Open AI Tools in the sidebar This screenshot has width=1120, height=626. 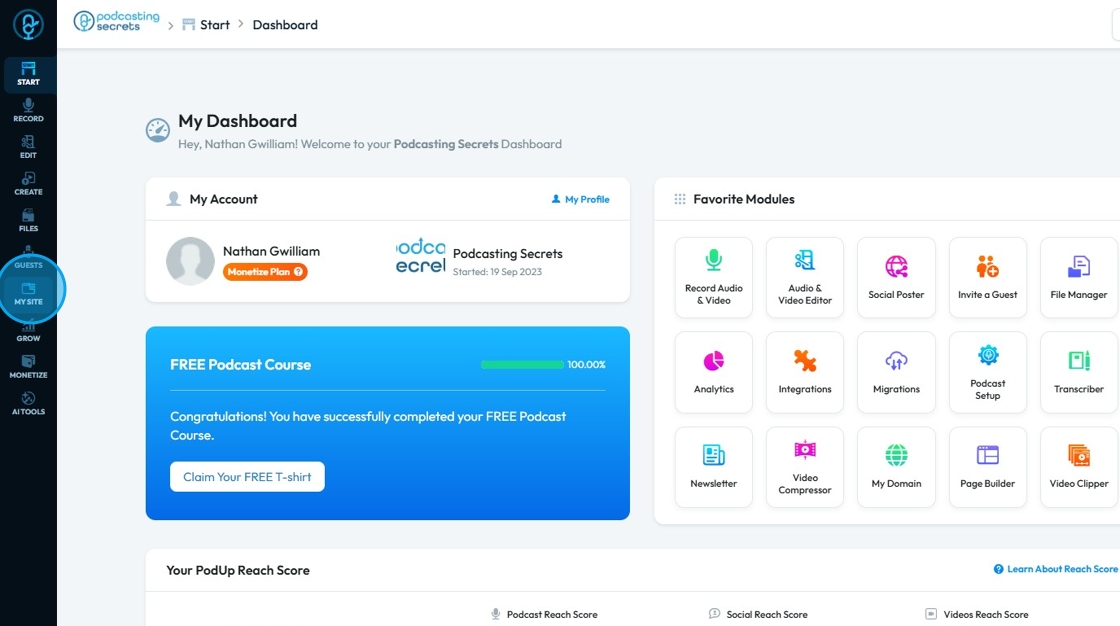pyautogui.click(x=29, y=404)
